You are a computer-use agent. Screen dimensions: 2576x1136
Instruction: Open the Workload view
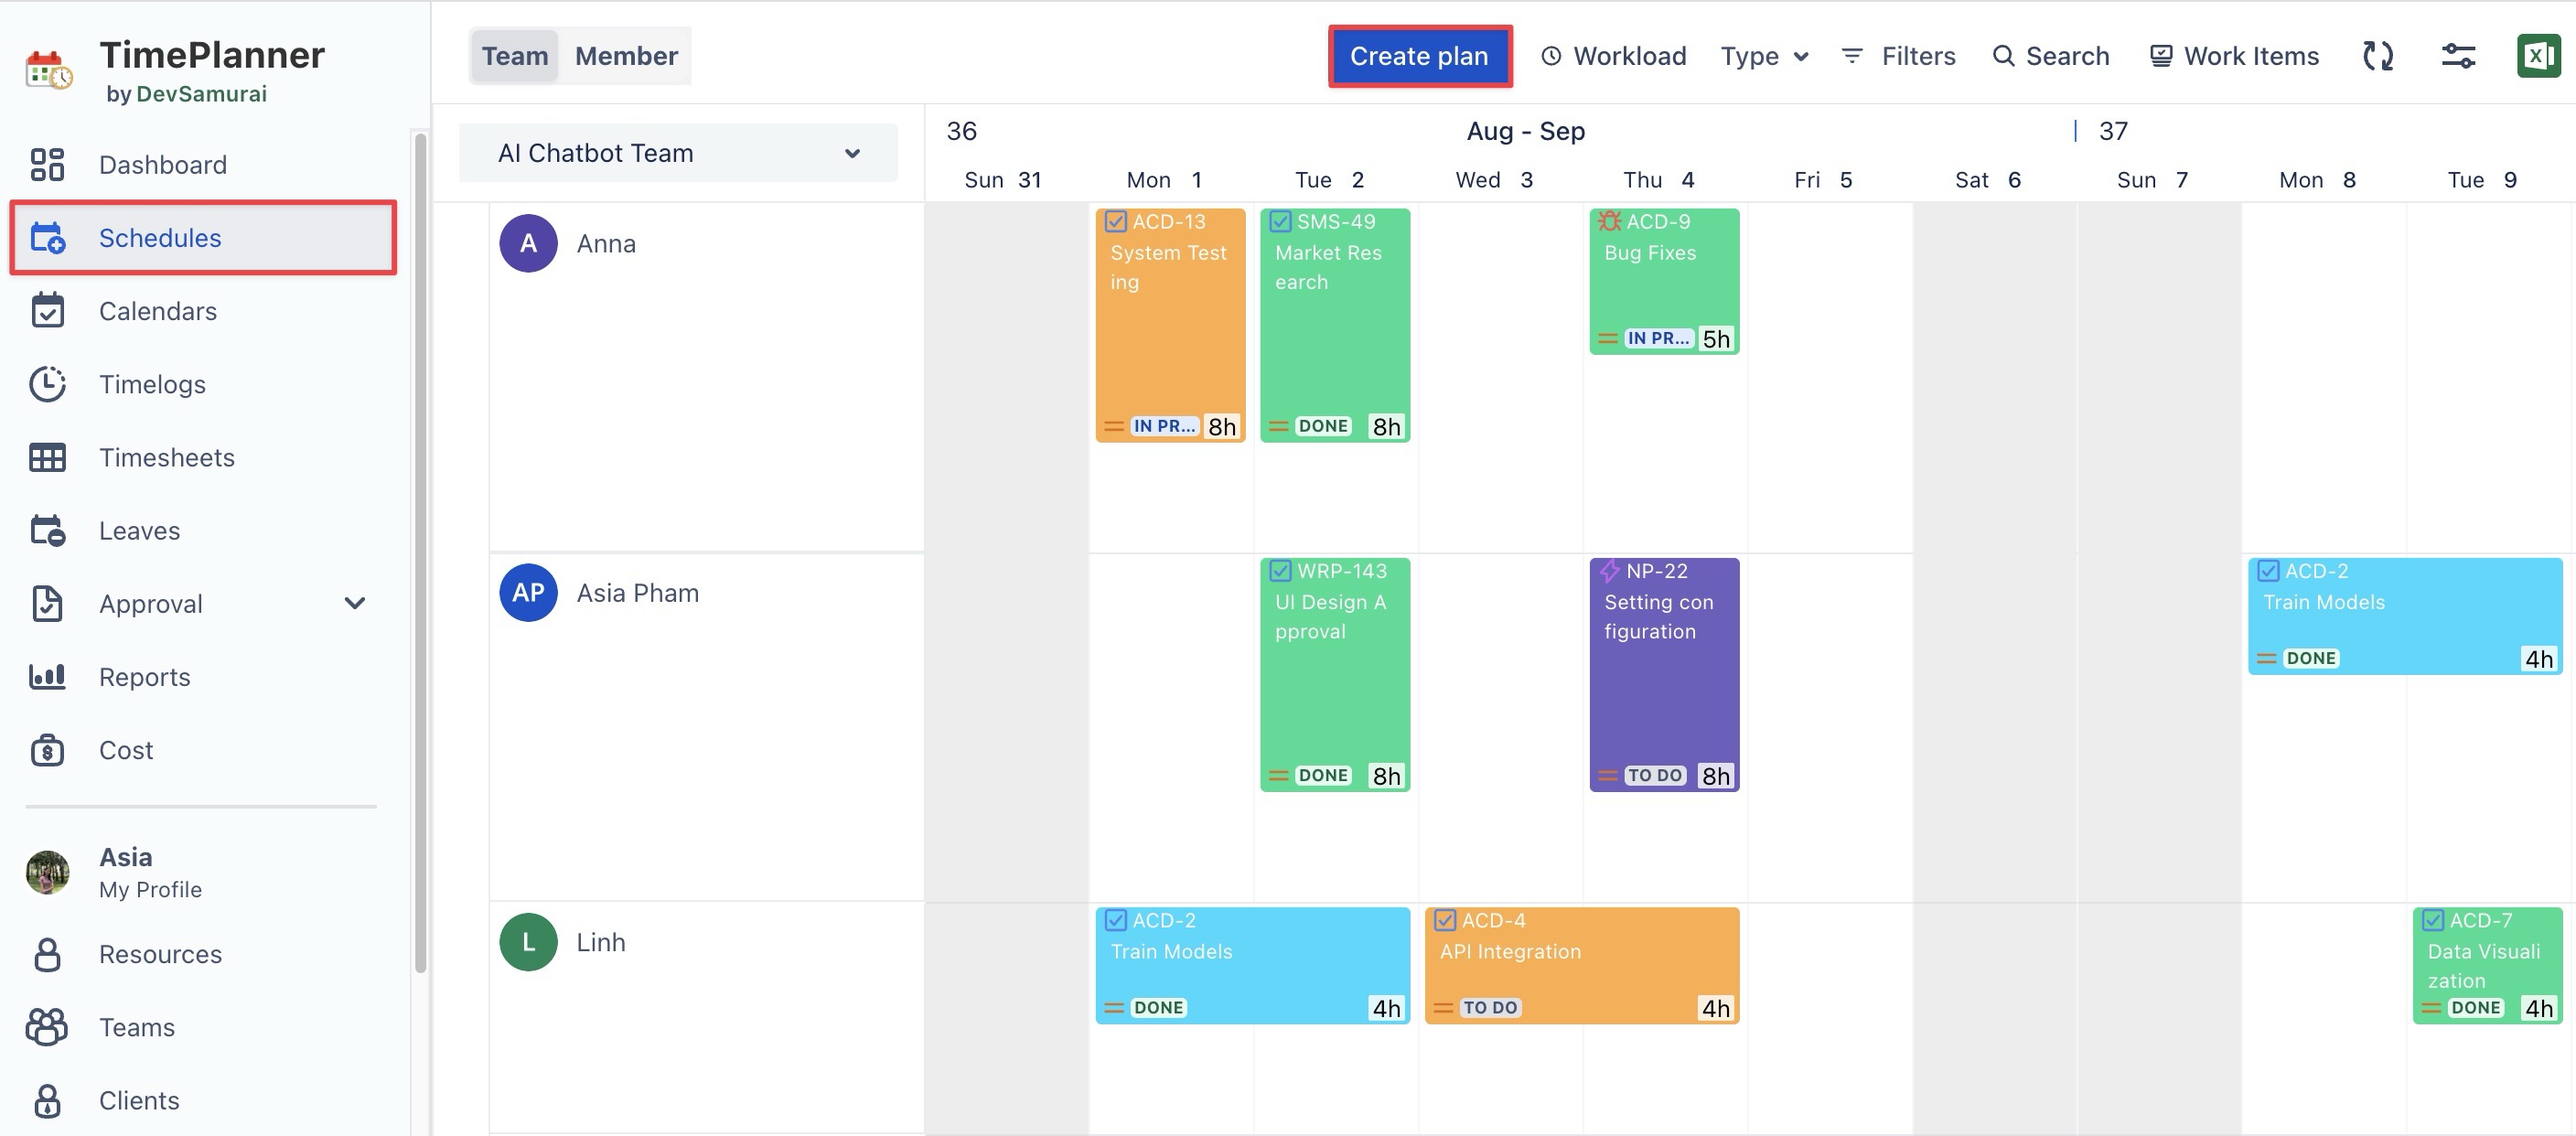pos(1613,56)
